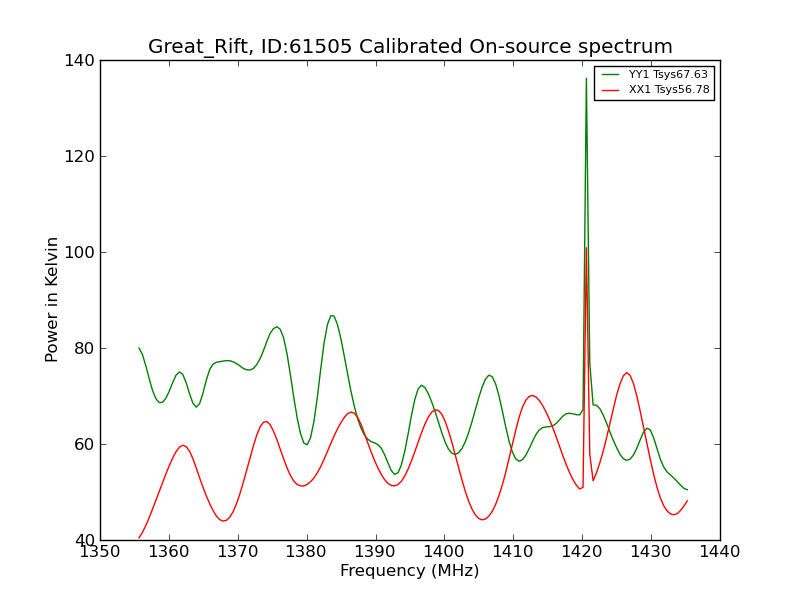Click the green YY1 spike peak near 1420 MHz
Viewport: 800px width, 600px height.
pyautogui.click(x=586, y=79)
